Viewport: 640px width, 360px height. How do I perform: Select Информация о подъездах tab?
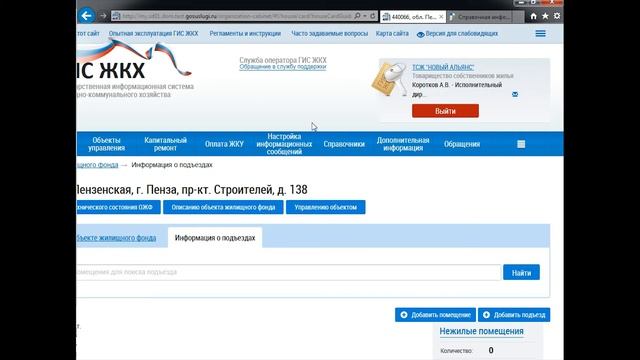215,238
